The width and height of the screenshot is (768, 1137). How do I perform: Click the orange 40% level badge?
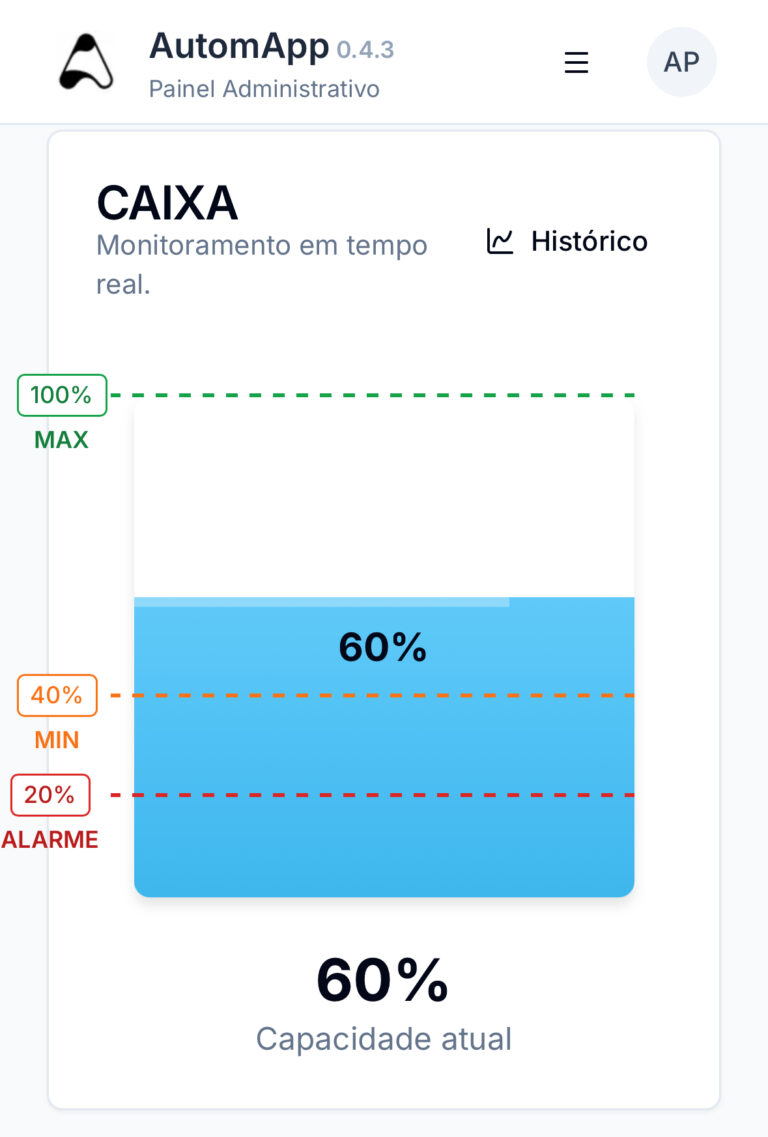click(x=57, y=695)
